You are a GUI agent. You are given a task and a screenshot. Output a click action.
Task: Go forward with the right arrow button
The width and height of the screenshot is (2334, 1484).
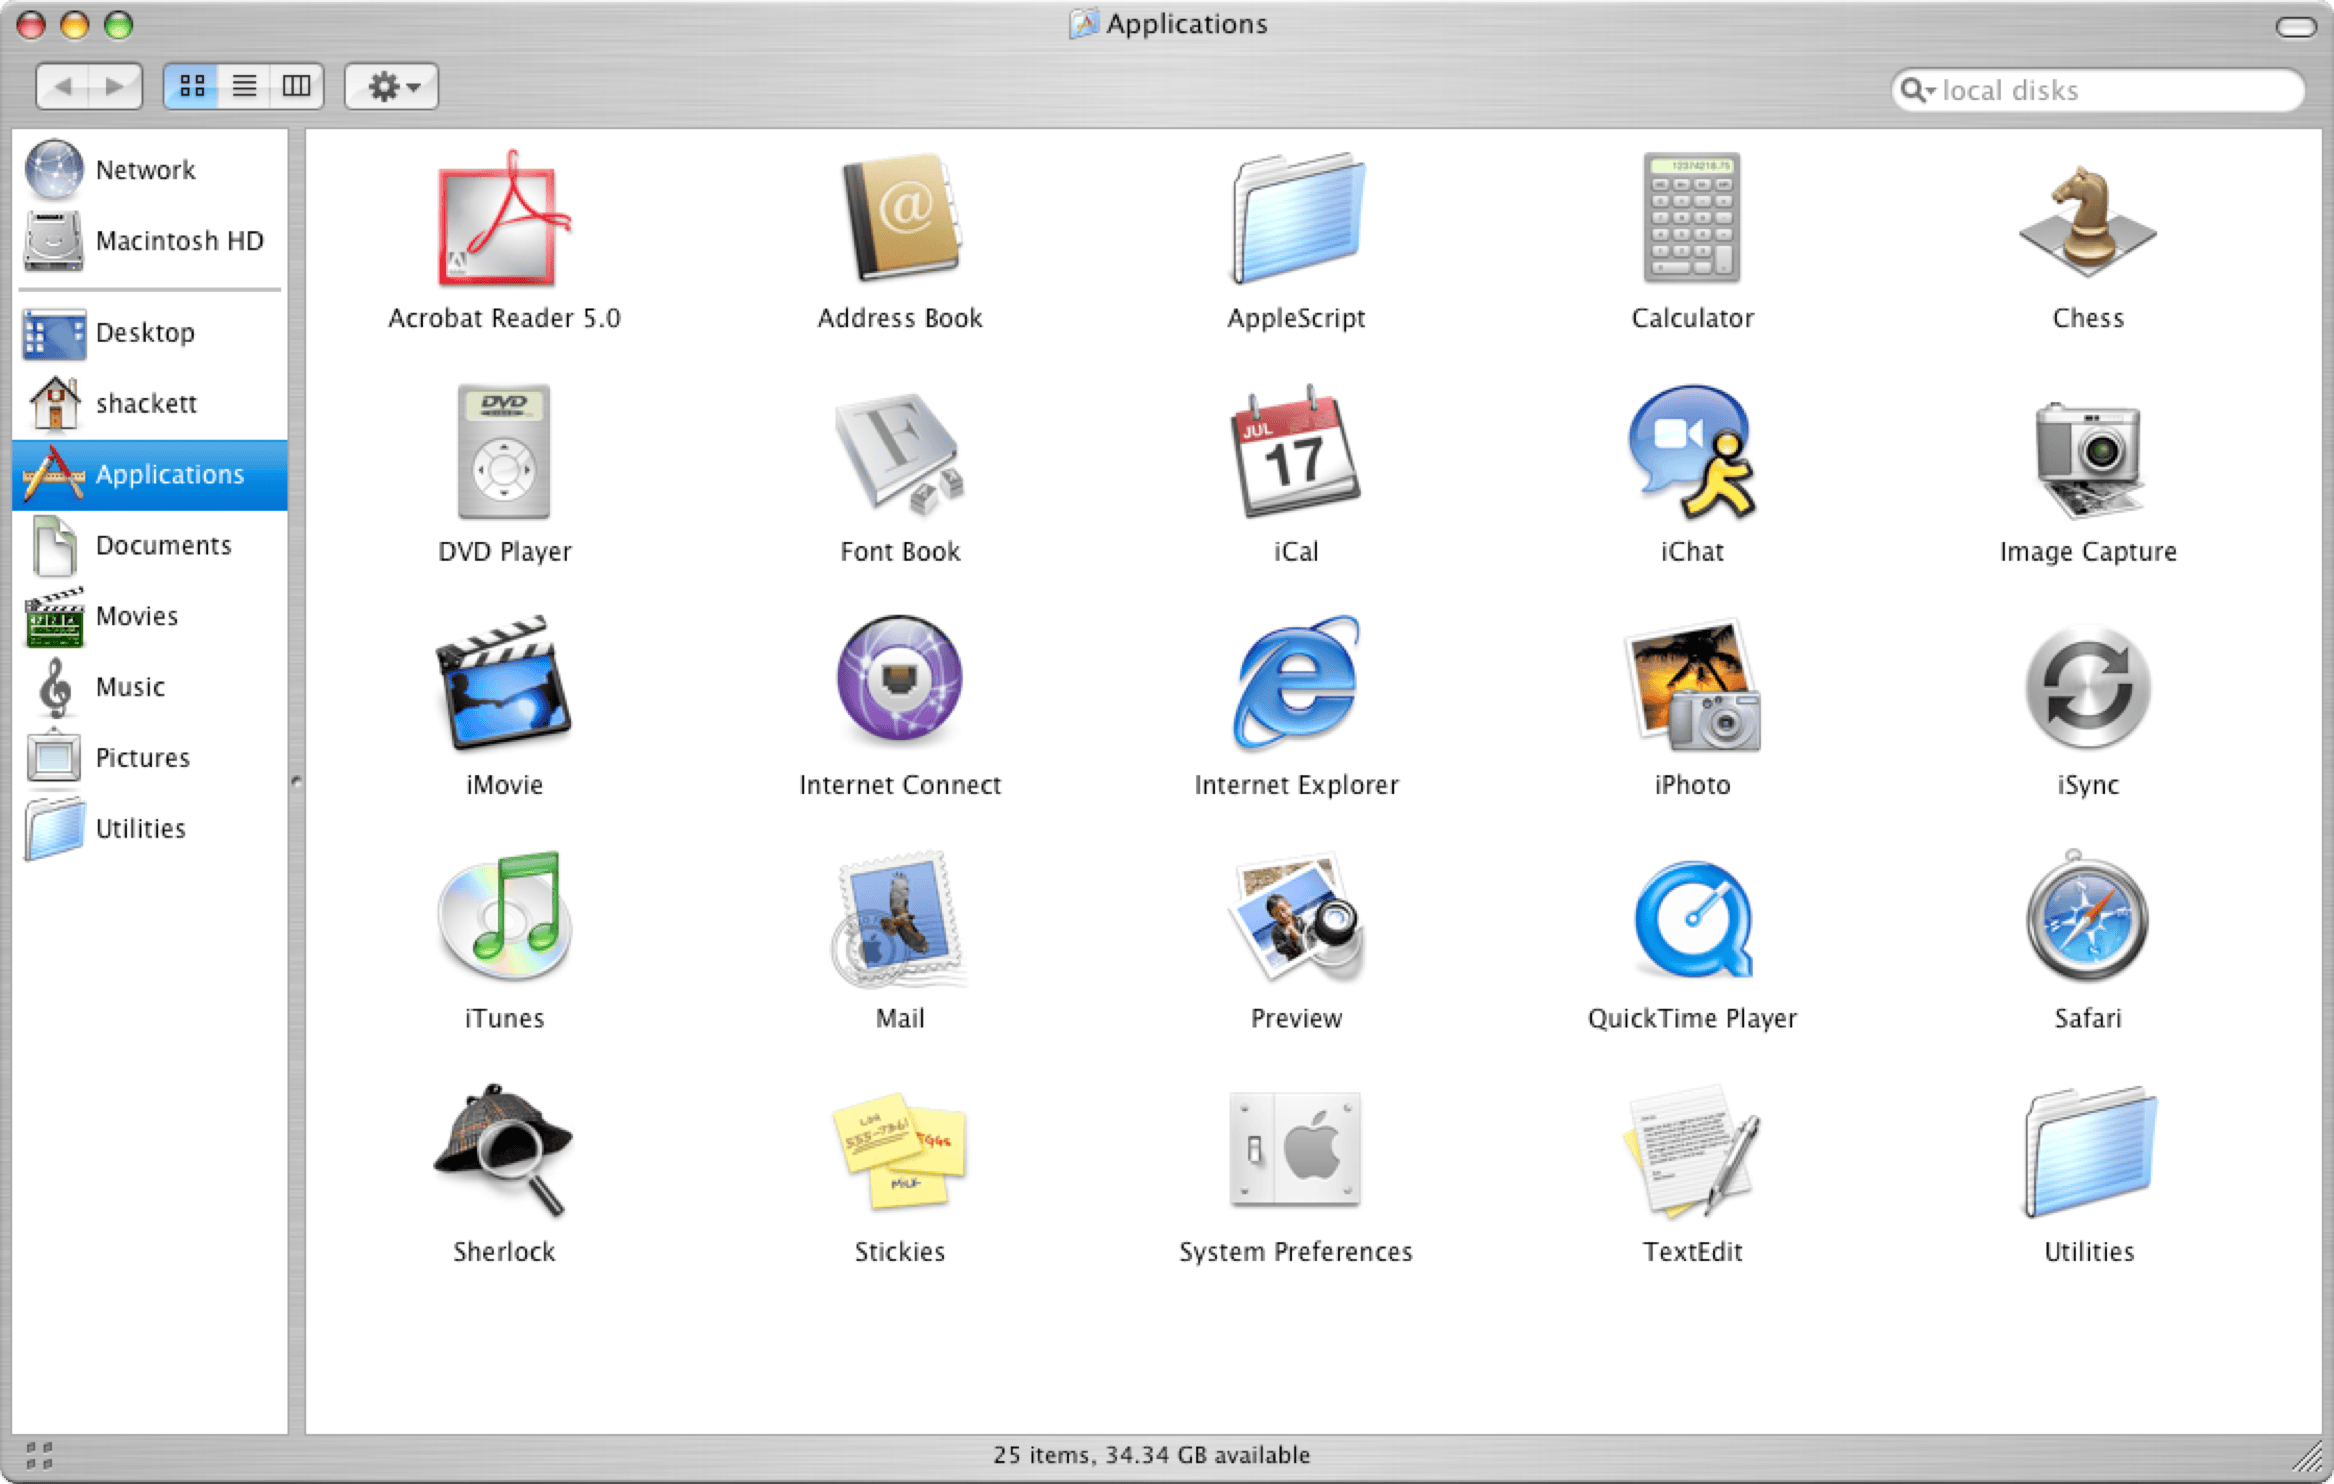[x=116, y=86]
